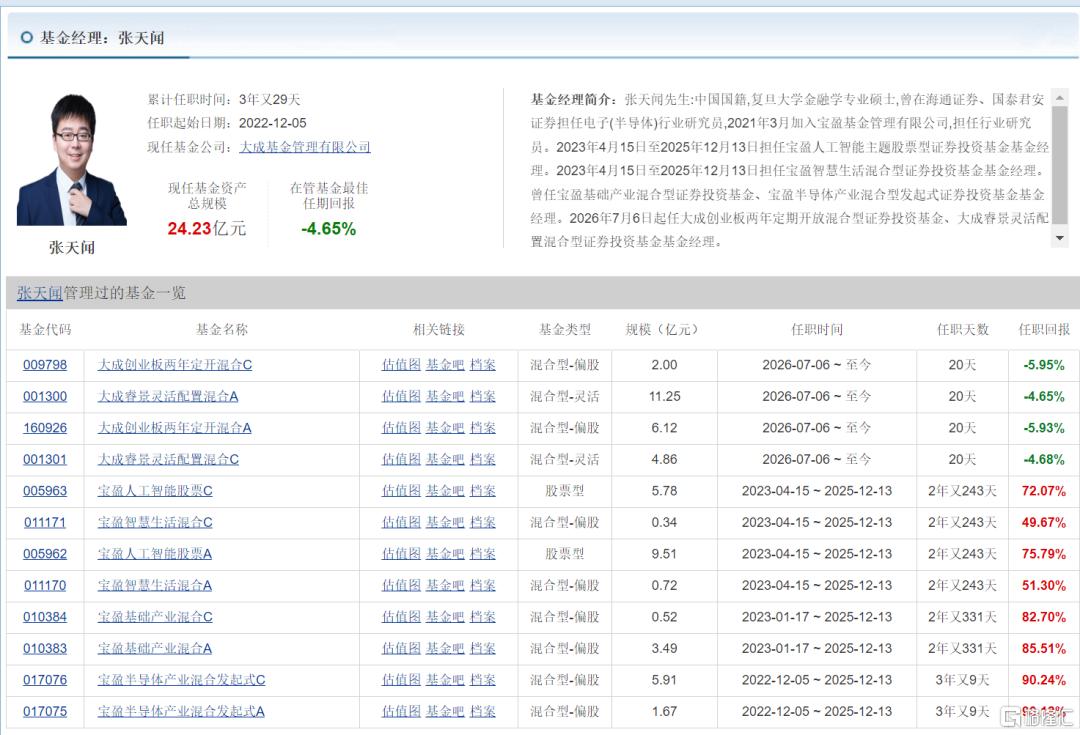Open fund 宝盈半导体产业混合发起式C
This screenshot has width=1080, height=735.
pos(181,680)
